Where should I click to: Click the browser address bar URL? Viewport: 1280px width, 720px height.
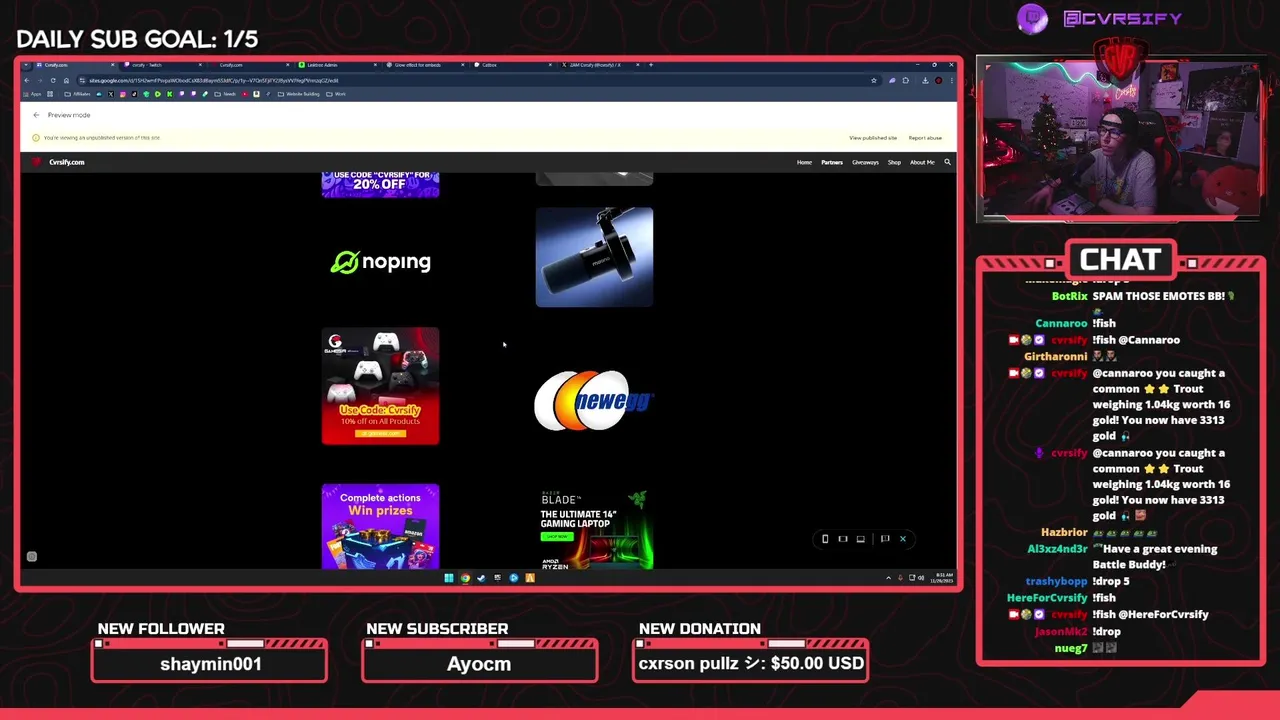point(213,80)
